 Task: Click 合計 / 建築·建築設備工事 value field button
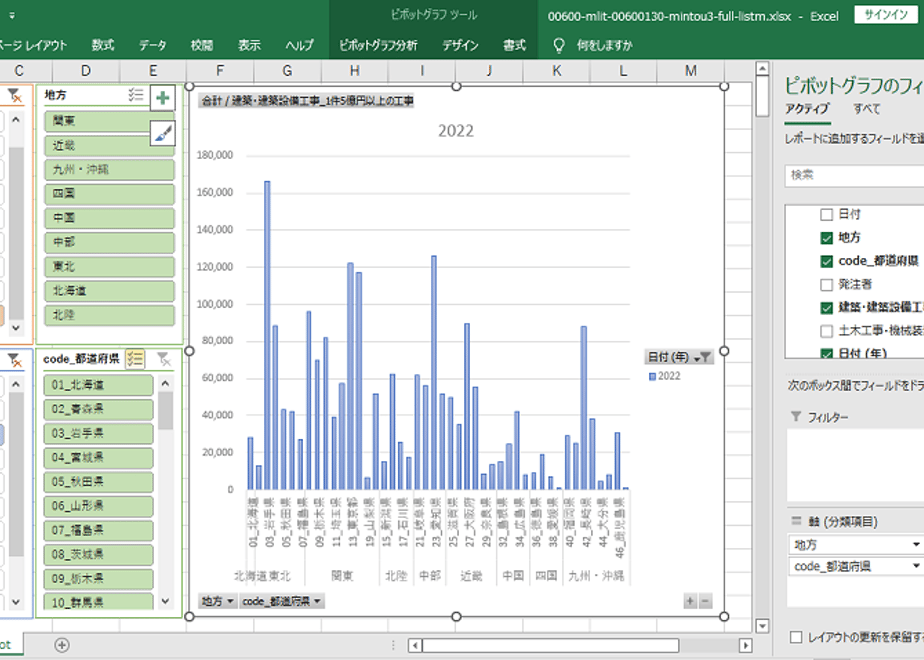coord(306,101)
